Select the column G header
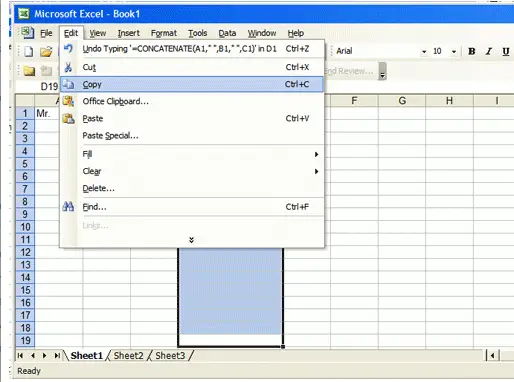The width and height of the screenshot is (514, 382). (x=402, y=100)
